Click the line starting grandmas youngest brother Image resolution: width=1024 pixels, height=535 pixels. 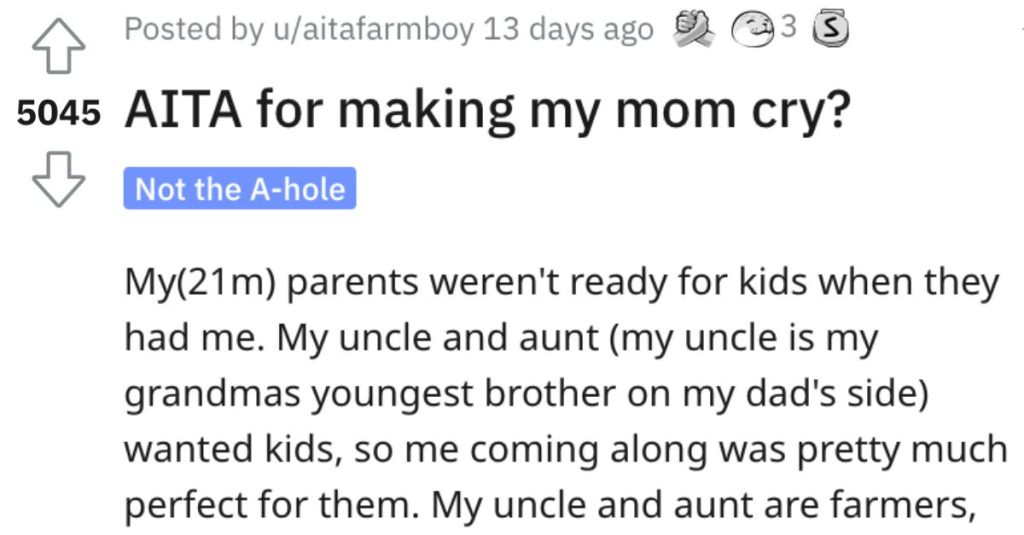[x=526, y=394]
